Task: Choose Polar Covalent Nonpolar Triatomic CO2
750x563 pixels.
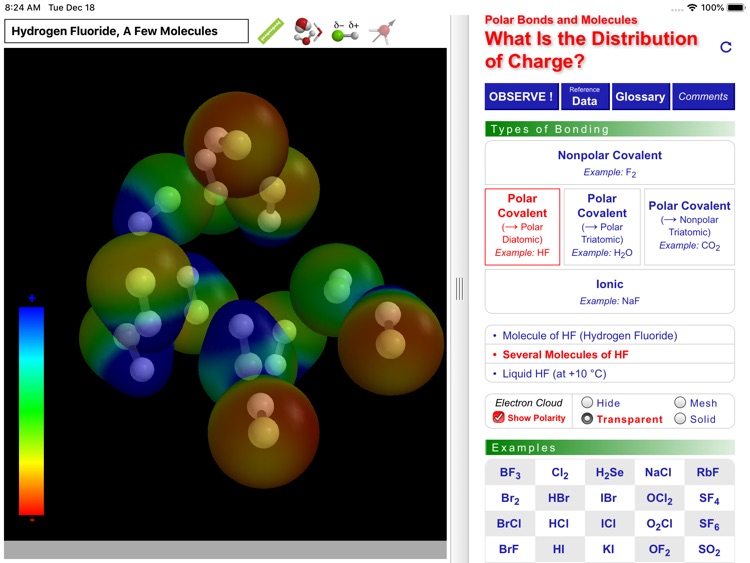Action: coord(689,227)
